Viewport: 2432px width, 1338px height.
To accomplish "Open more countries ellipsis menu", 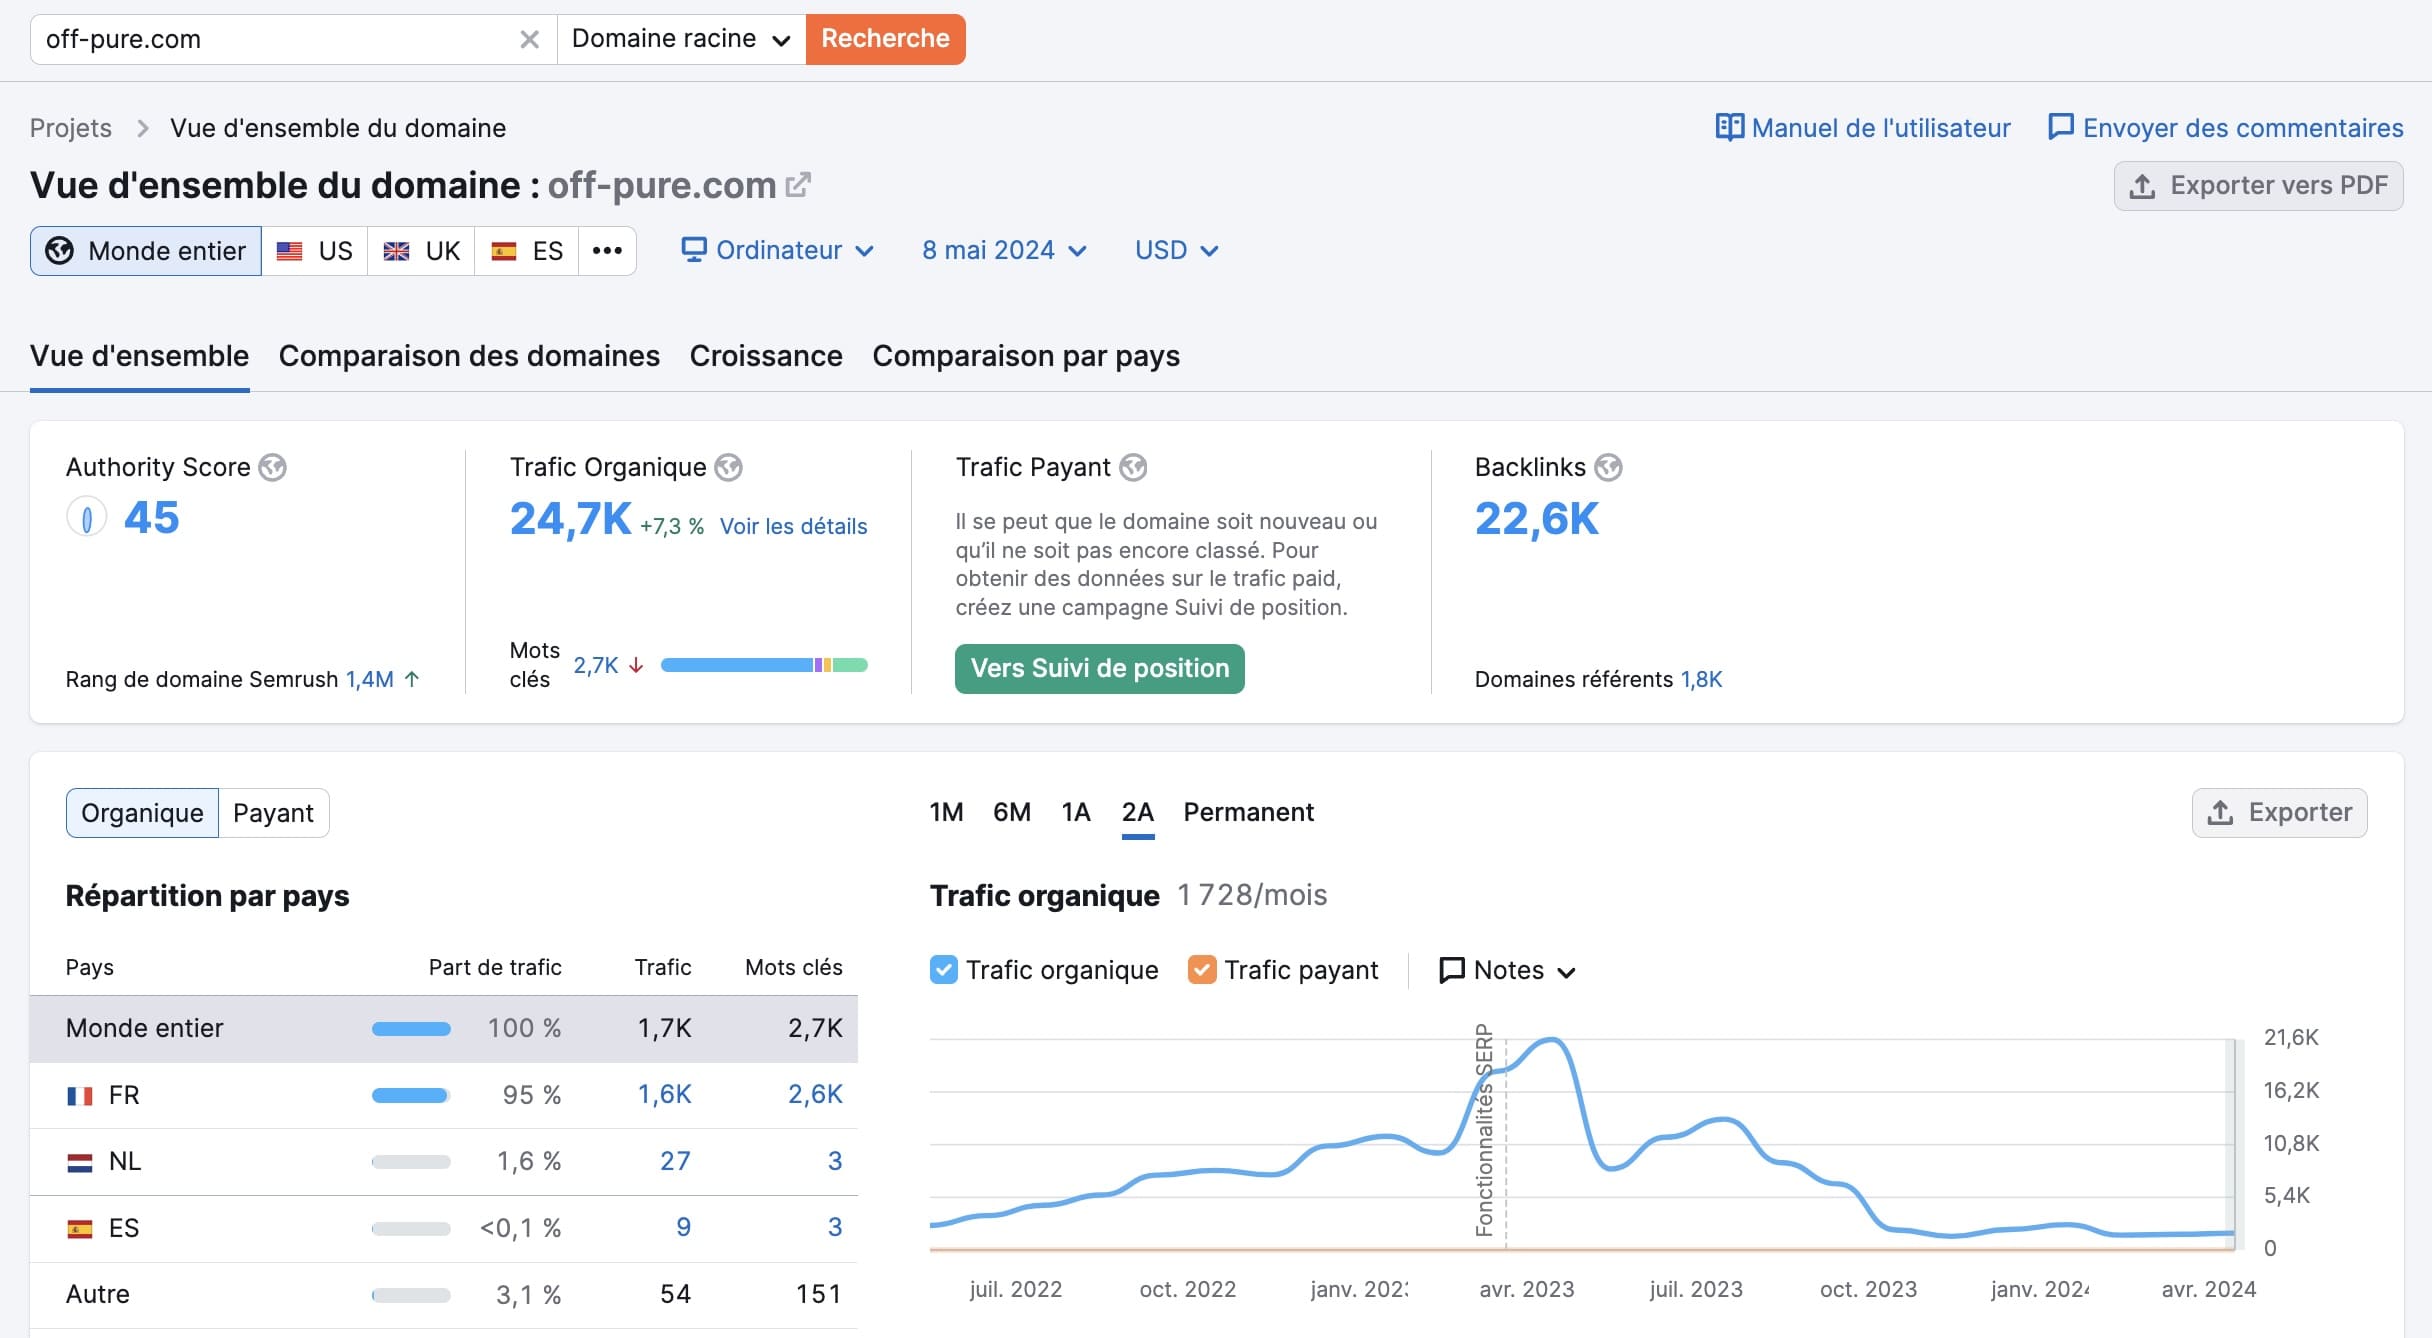I will [607, 251].
